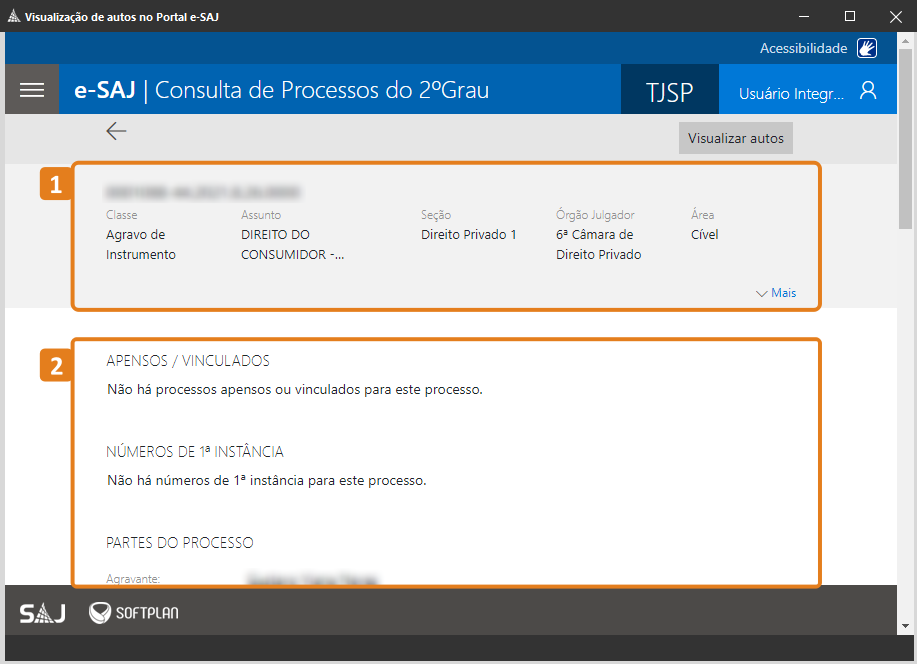The height and width of the screenshot is (664, 917).
Task: Open the hamburger menu
Action: coord(32,90)
